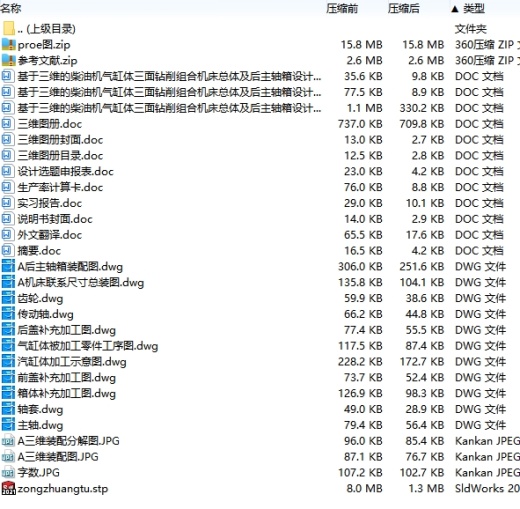
Task: Click the 三维图册目录.doc document icon
Action: (x=8, y=155)
